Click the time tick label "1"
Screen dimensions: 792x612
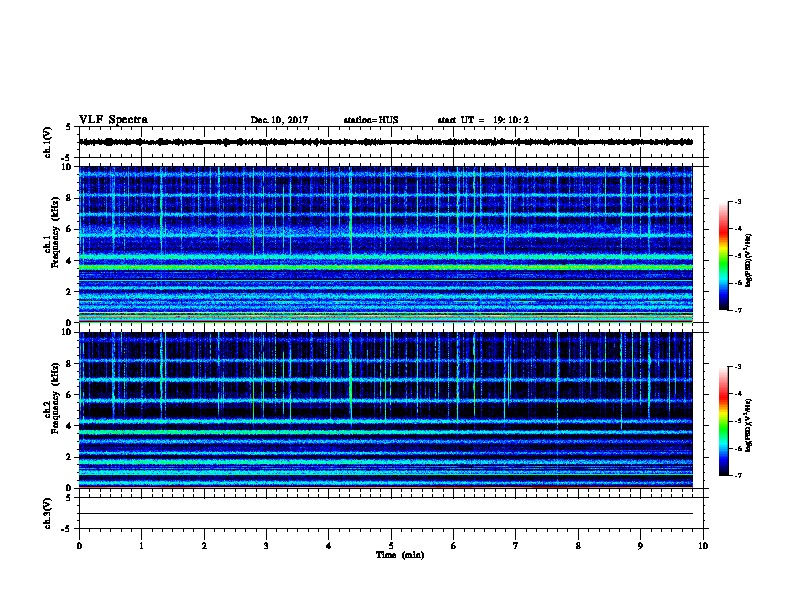tap(141, 545)
